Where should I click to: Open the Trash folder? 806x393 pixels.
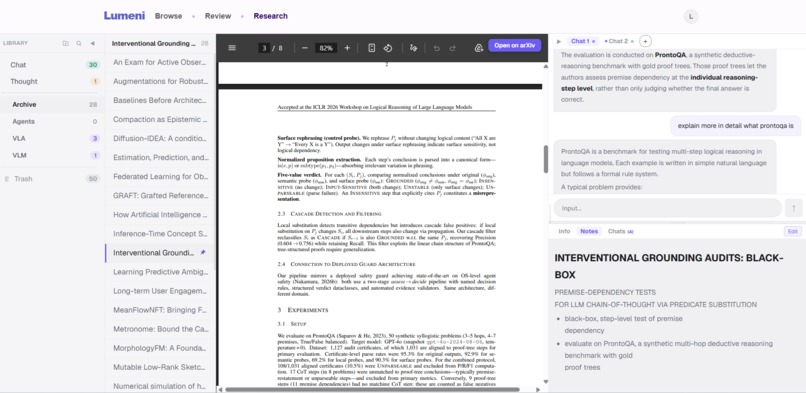click(51, 179)
